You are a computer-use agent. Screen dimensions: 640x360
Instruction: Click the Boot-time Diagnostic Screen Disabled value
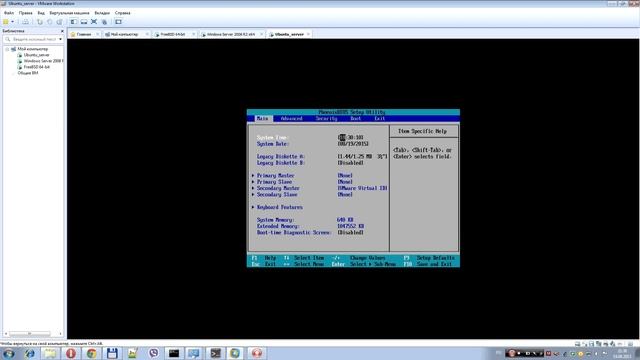(351, 233)
